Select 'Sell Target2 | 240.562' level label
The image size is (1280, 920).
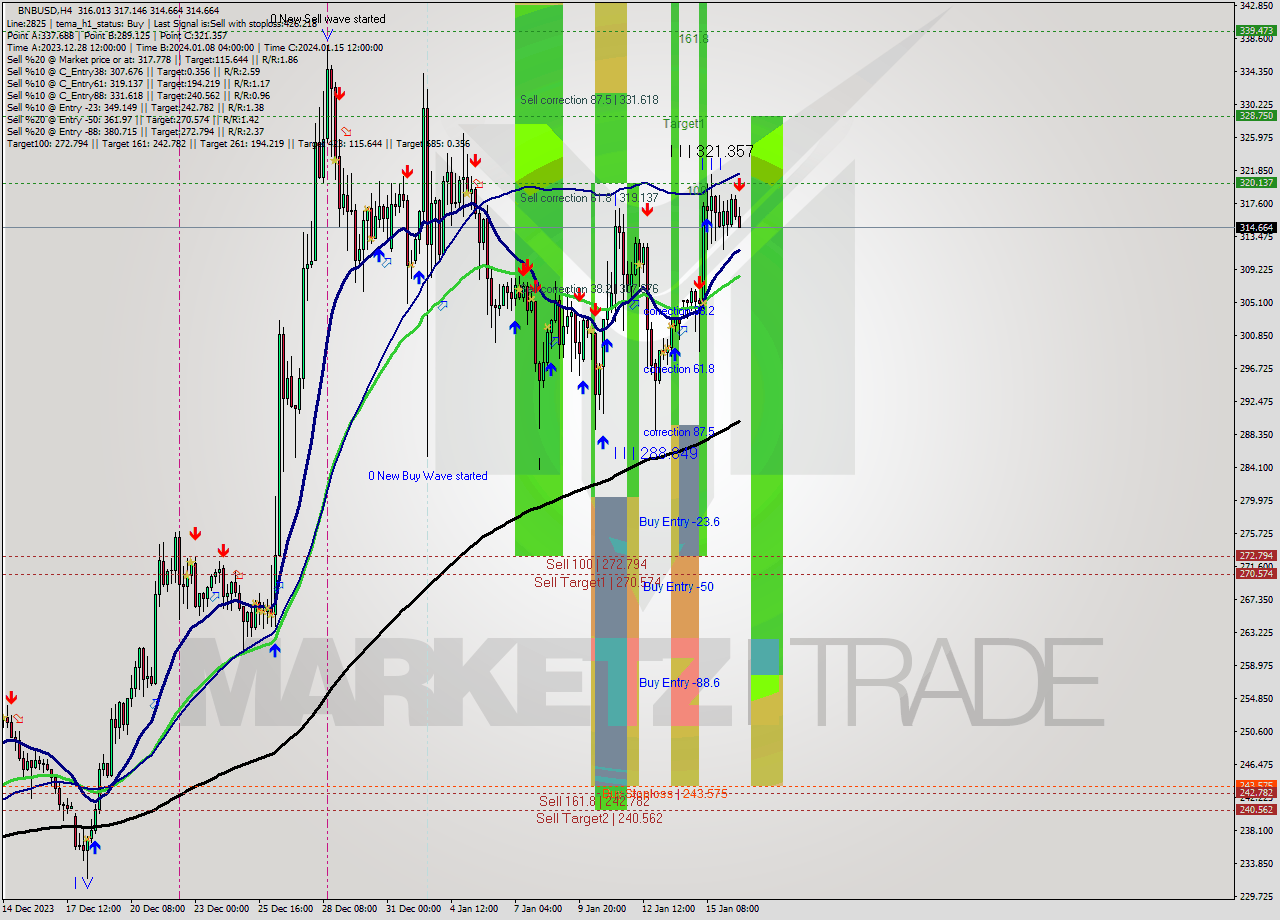[599, 818]
